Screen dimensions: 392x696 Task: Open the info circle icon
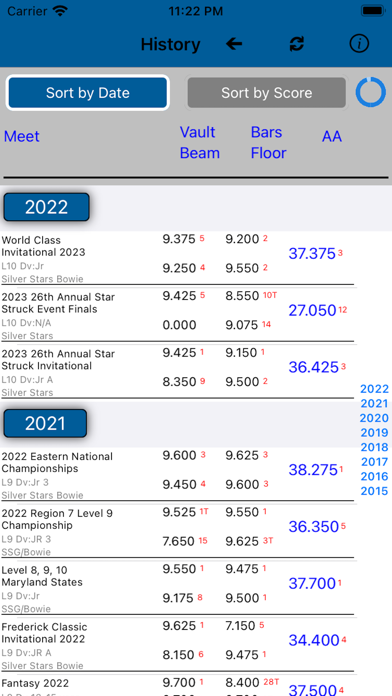coord(359,44)
